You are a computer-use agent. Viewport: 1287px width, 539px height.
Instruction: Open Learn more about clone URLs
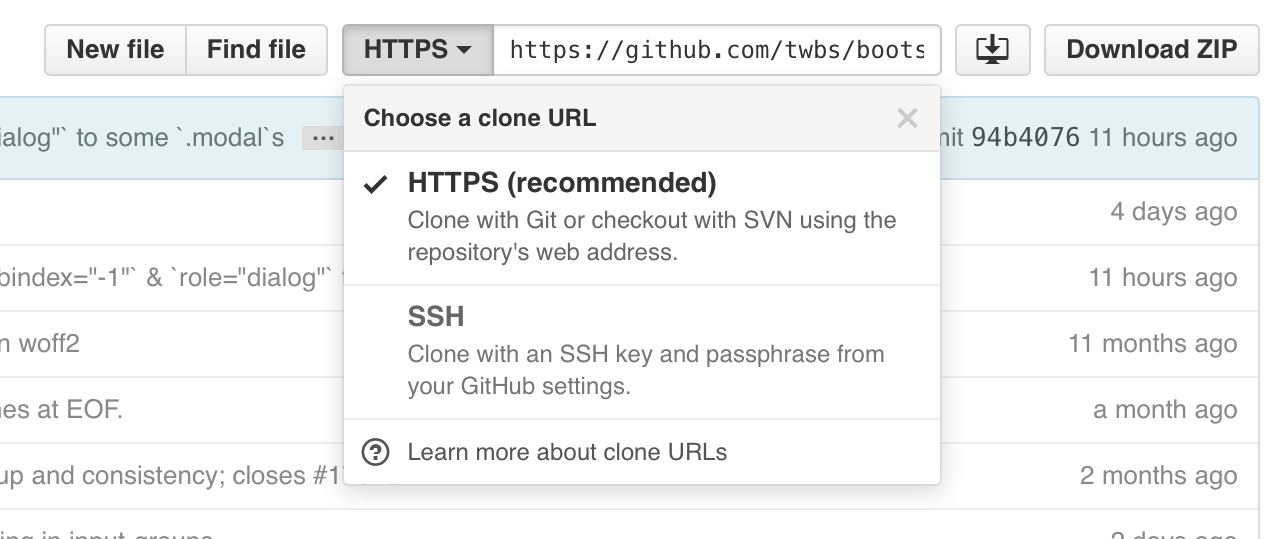566,452
